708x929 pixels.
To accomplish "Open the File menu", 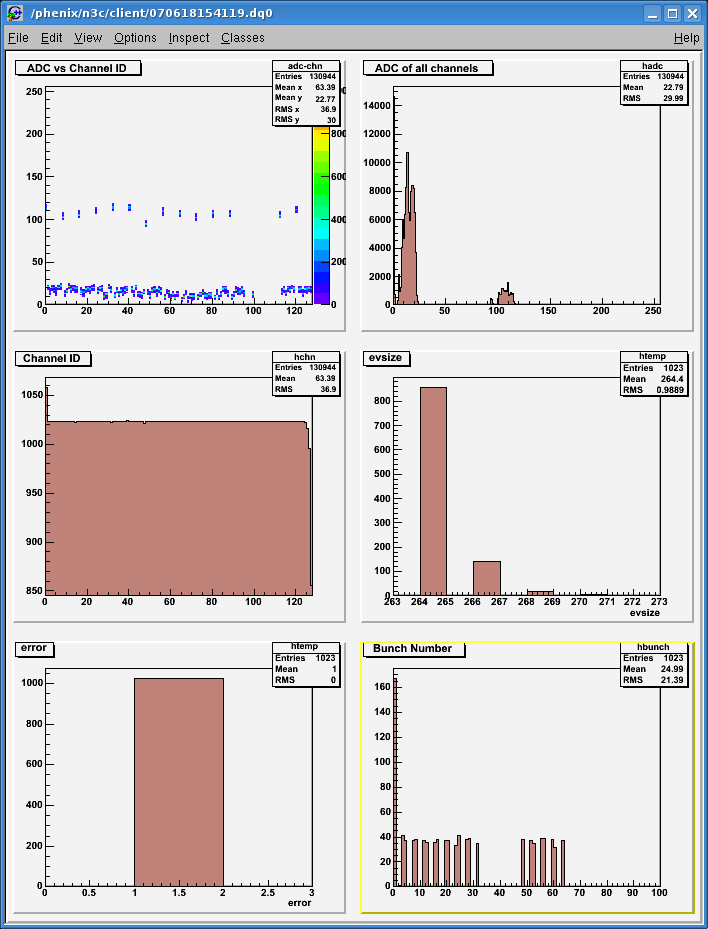I will 18,38.
